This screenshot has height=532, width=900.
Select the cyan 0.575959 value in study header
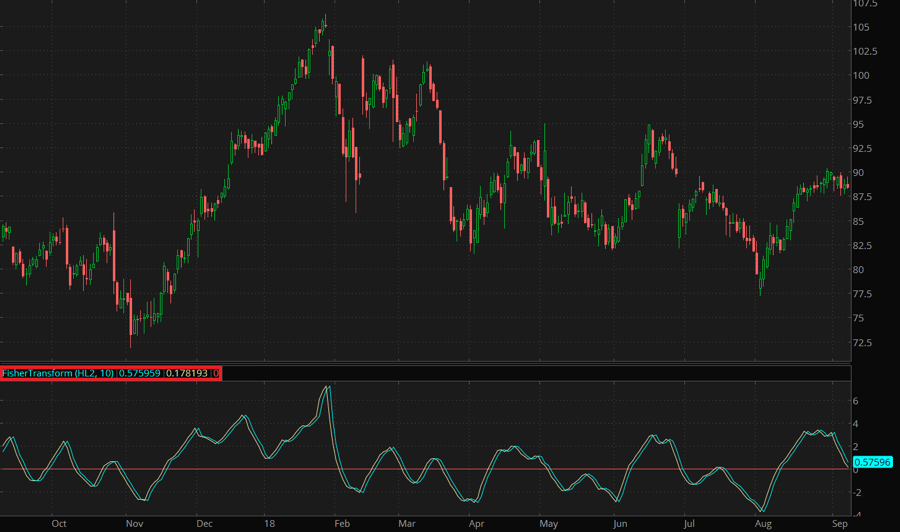[x=141, y=373]
